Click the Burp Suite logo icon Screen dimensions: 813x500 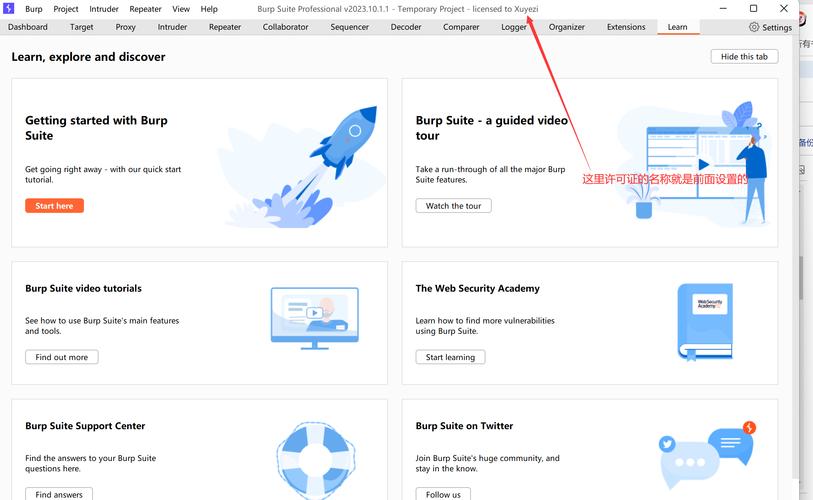[8, 8]
